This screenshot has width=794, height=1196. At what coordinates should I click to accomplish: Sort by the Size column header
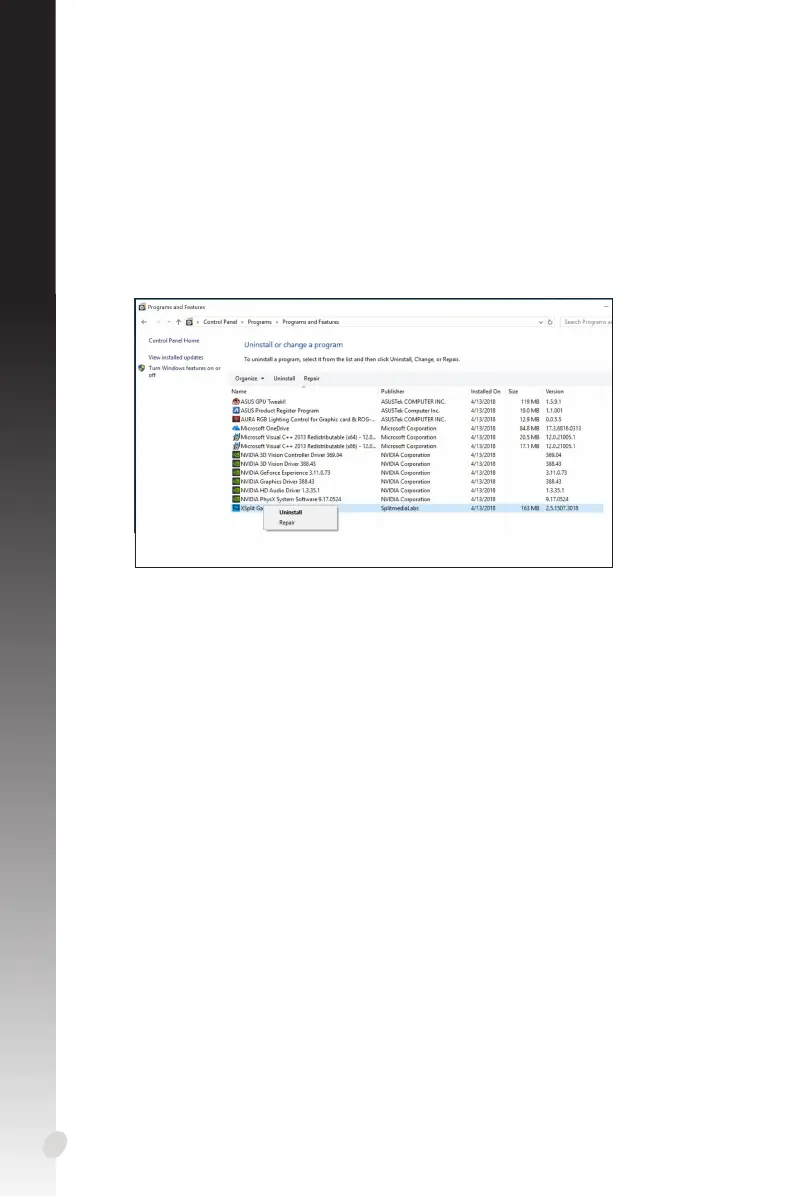tap(513, 391)
